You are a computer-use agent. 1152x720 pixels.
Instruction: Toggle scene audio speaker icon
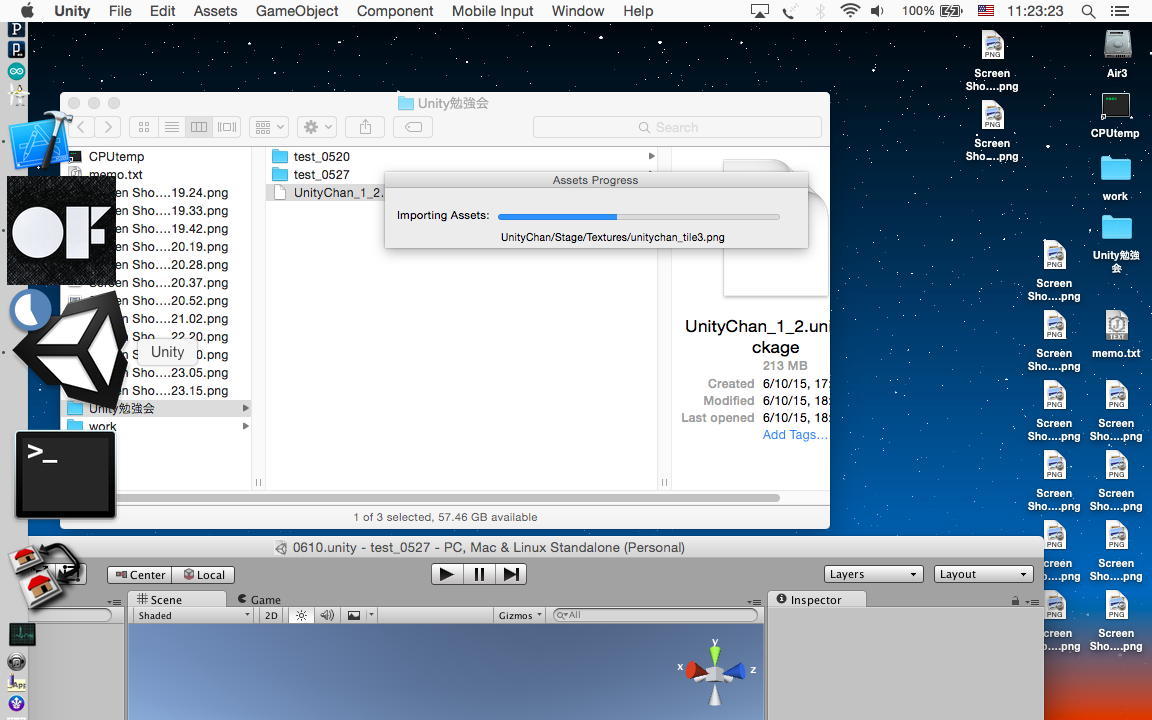tap(327, 616)
